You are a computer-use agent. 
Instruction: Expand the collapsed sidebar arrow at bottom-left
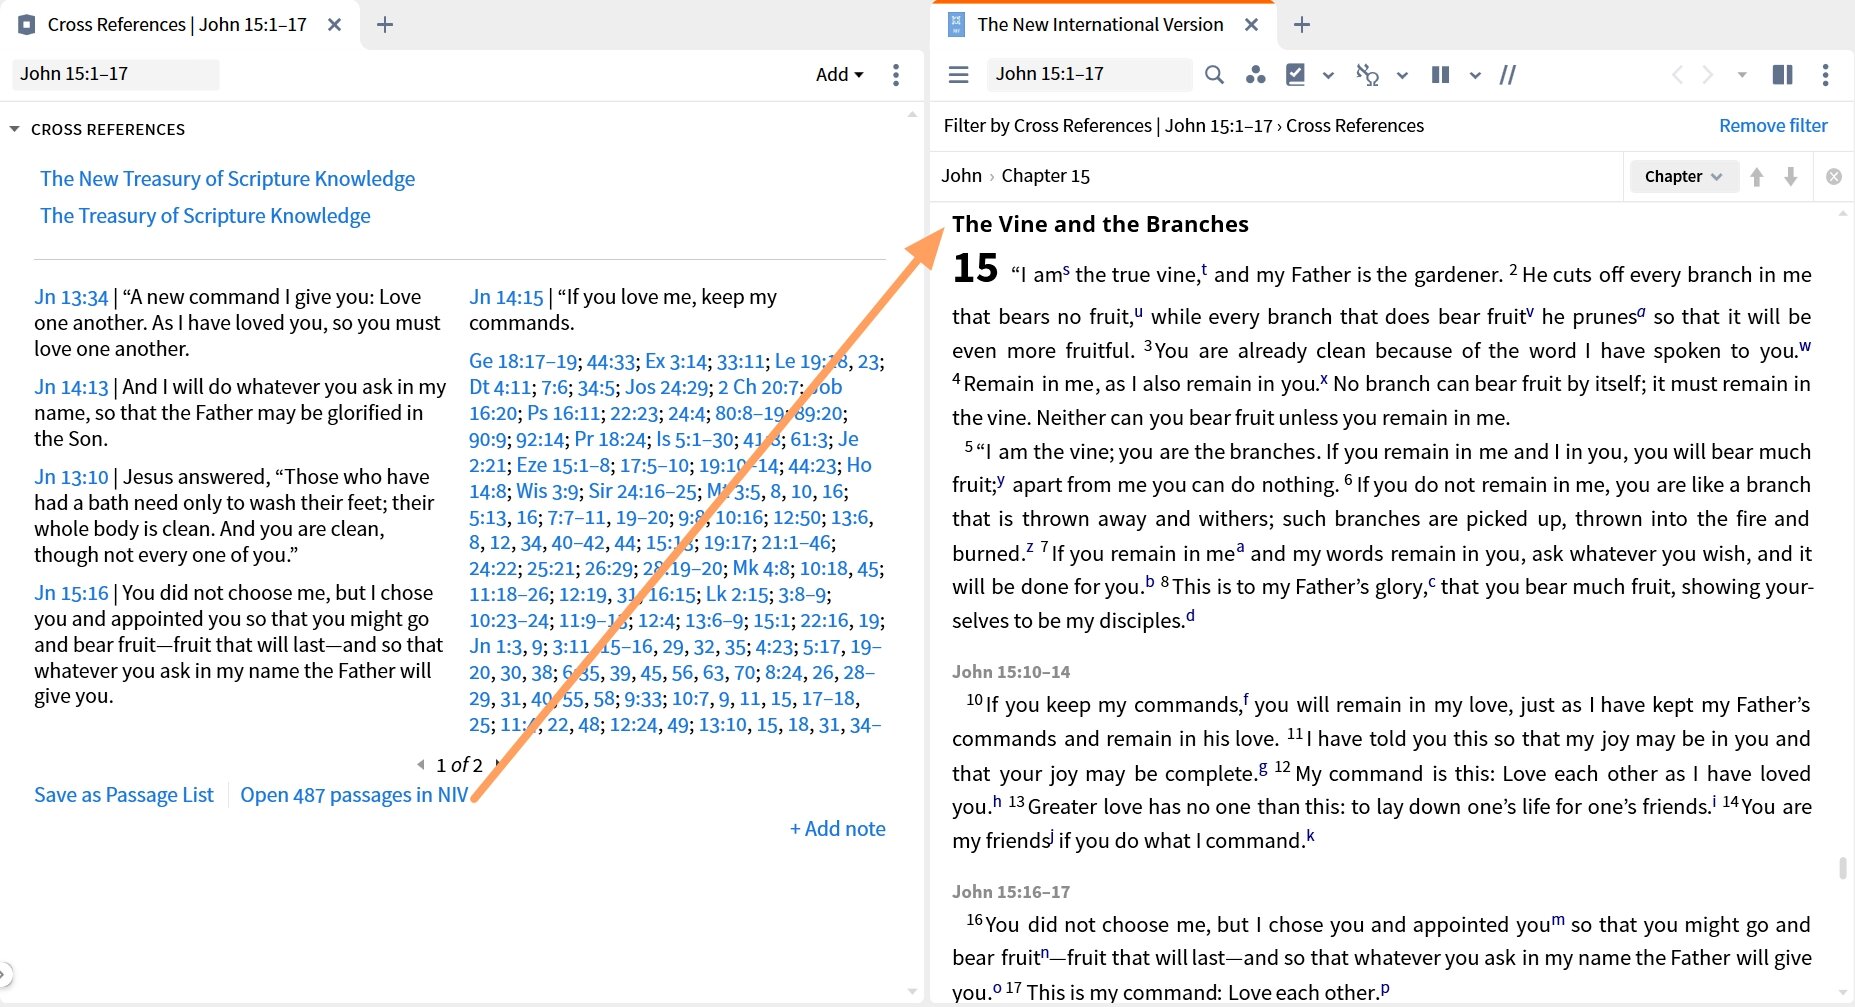click(x=5, y=973)
